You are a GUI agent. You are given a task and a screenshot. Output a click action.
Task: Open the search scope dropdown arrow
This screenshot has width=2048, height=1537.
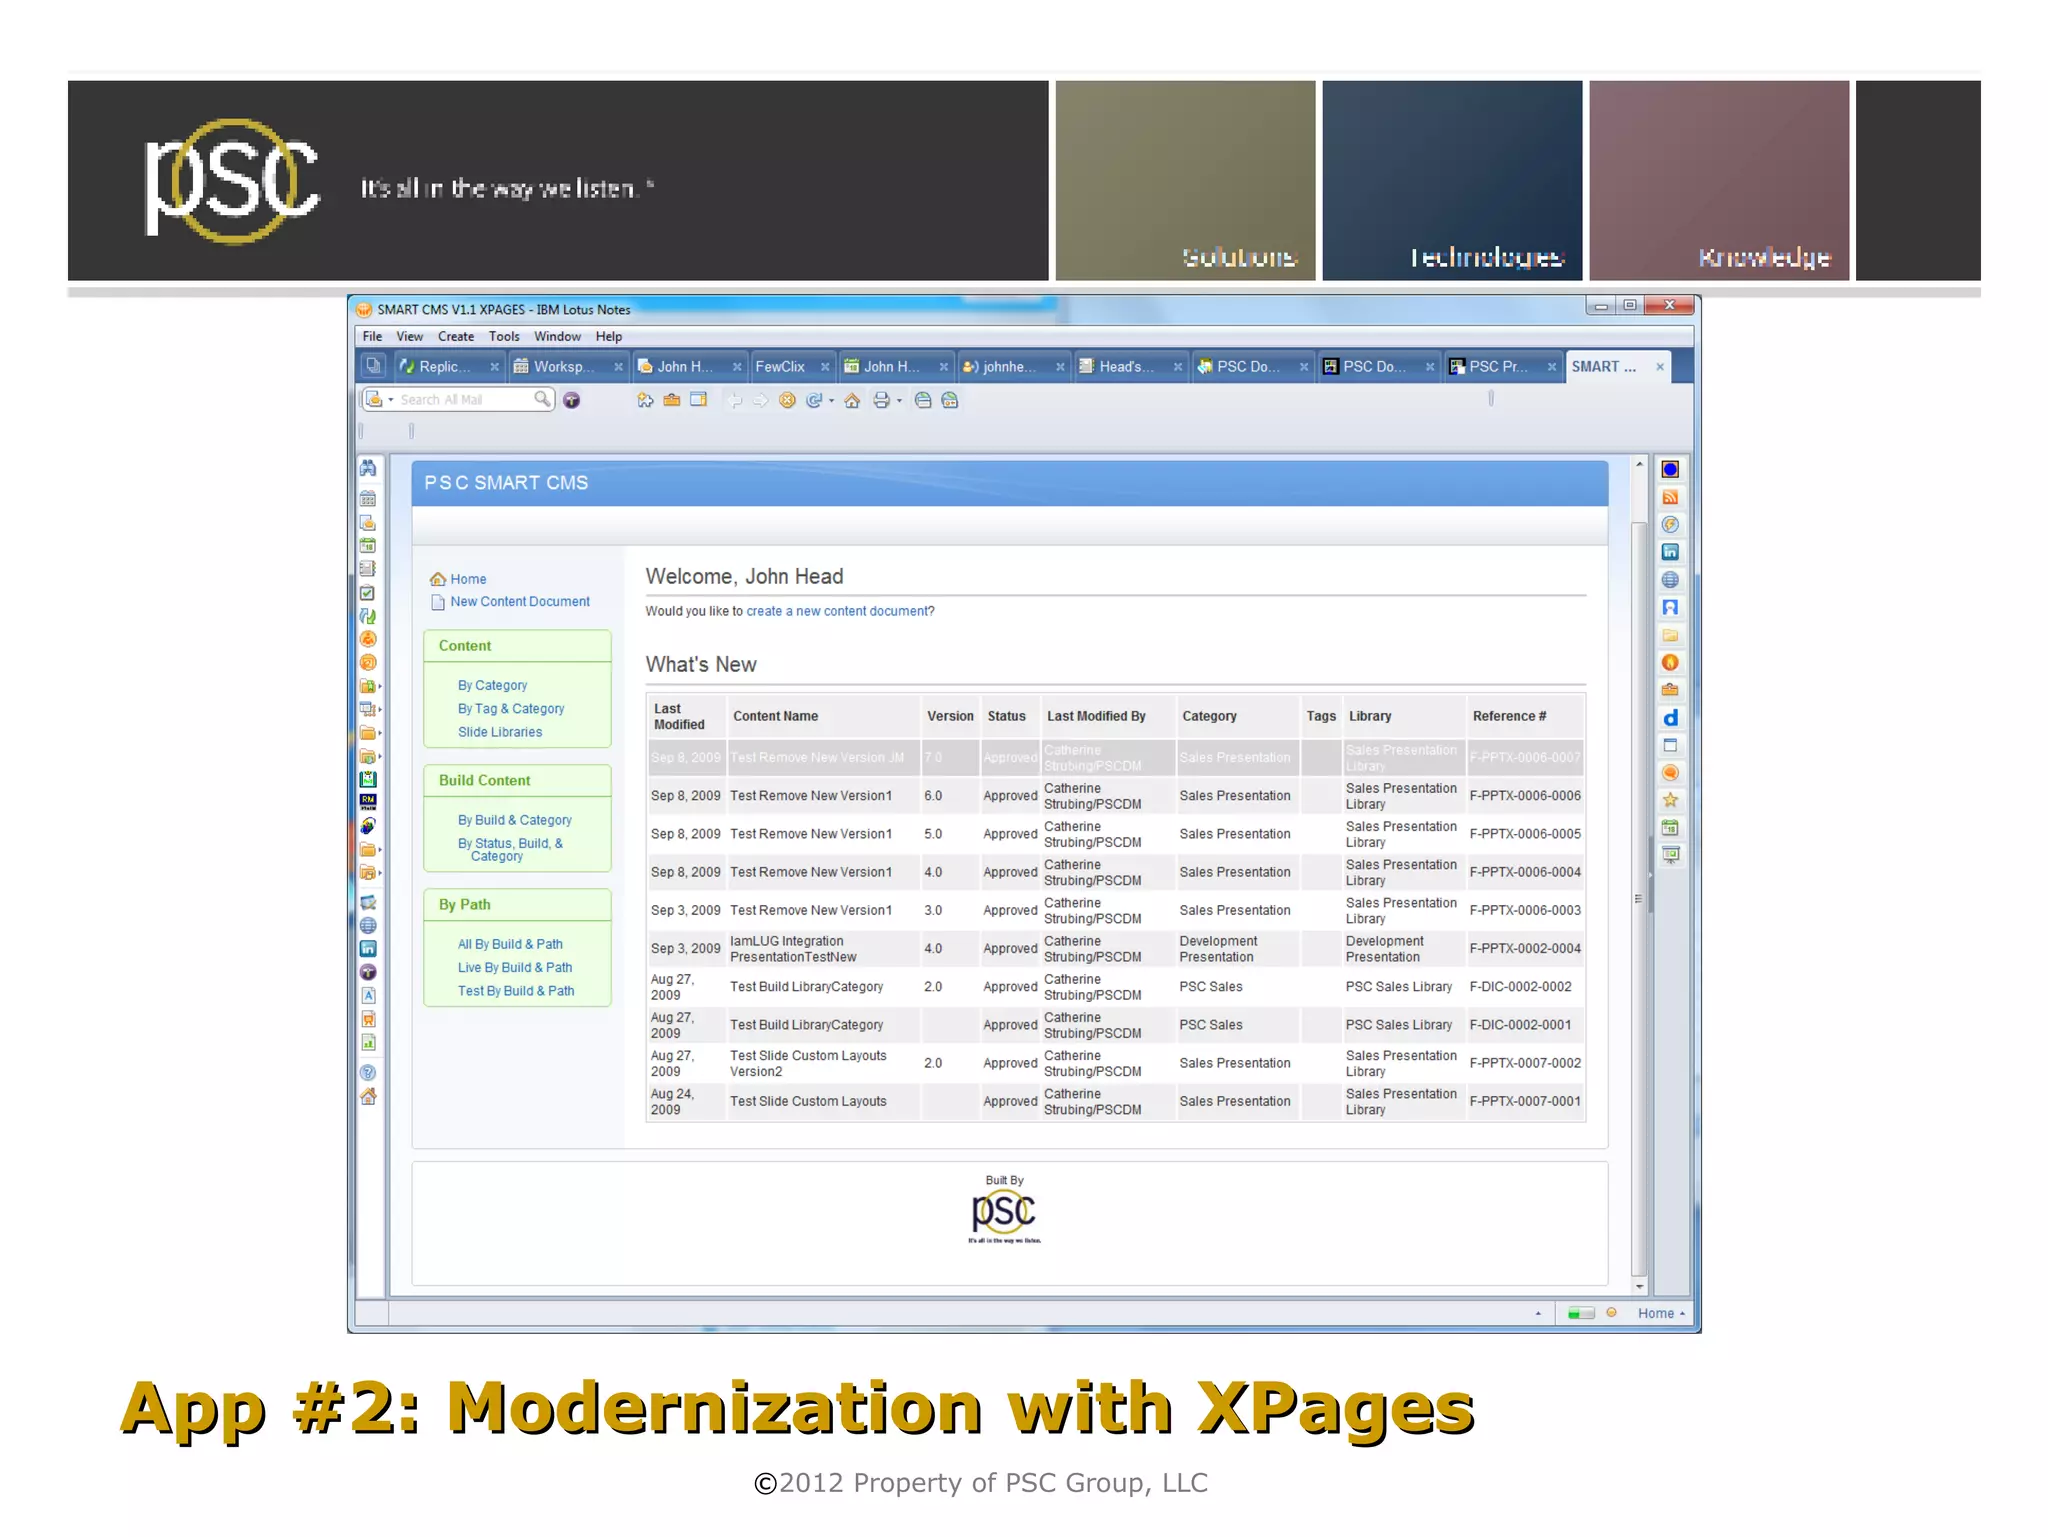click(x=391, y=400)
